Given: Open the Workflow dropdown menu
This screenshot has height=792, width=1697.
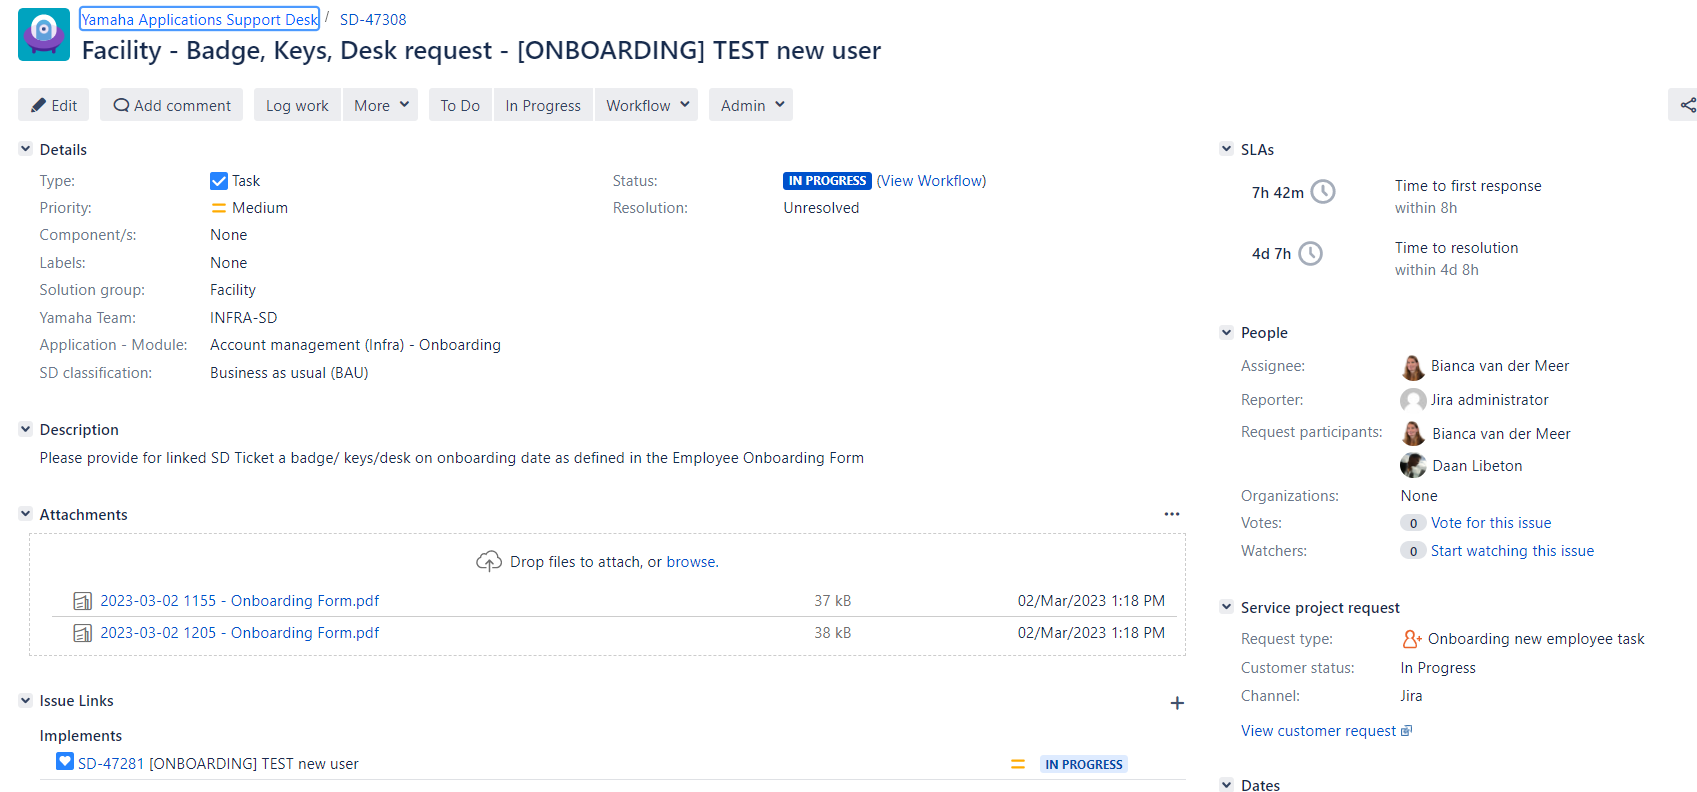Looking at the screenshot, I should tap(646, 105).
